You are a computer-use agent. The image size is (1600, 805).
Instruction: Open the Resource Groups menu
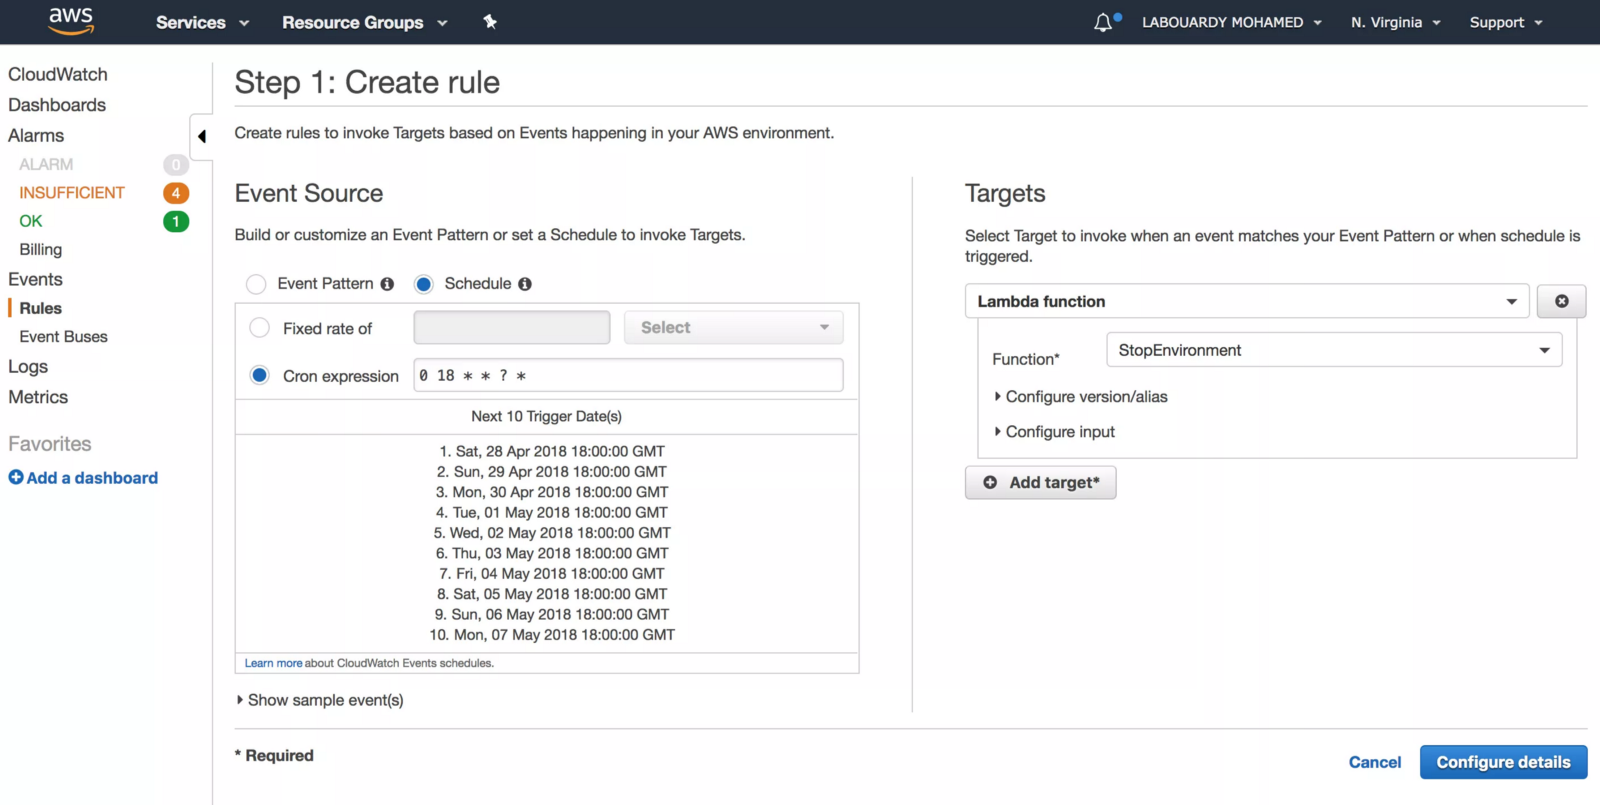pos(364,22)
